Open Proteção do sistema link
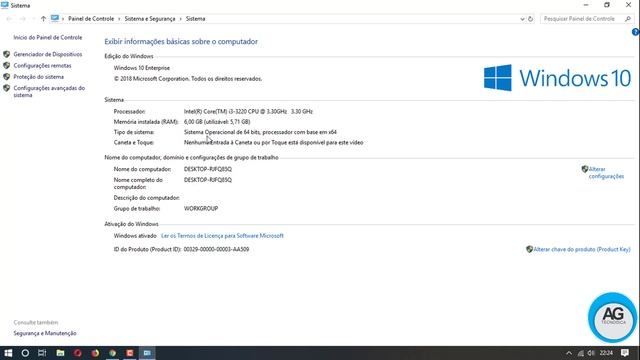The height and width of the screenshot is (360, 640). click(x=39, y=77)
